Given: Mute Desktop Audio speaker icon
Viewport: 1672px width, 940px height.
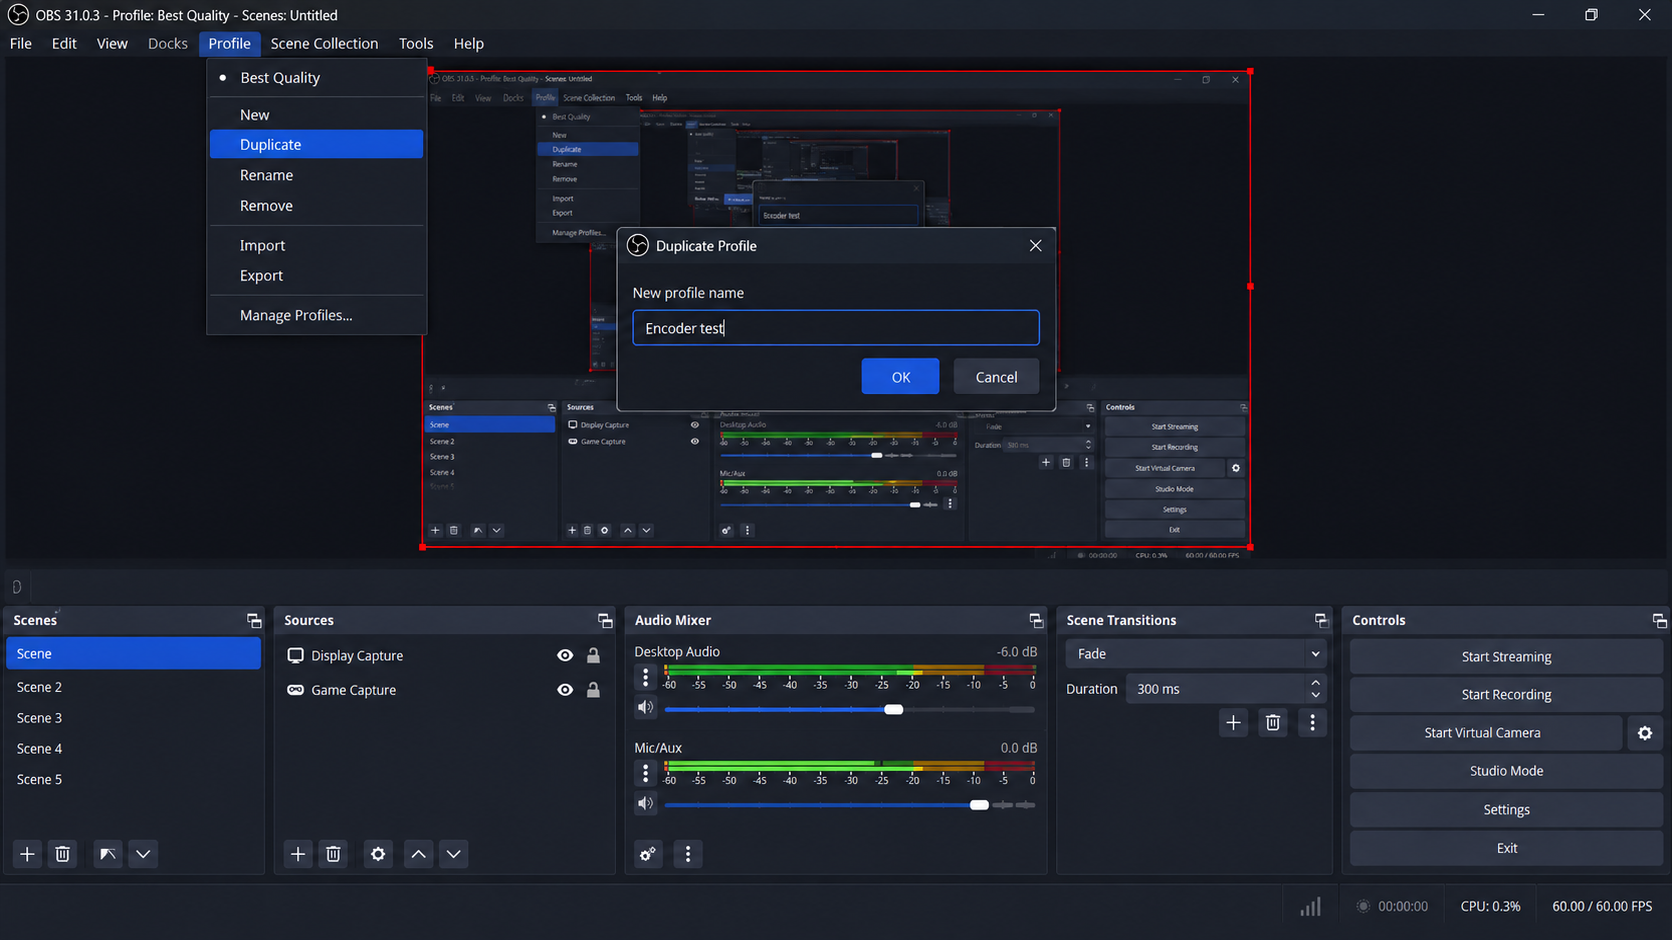Looking at the screenshot, I should coord(646,708).
